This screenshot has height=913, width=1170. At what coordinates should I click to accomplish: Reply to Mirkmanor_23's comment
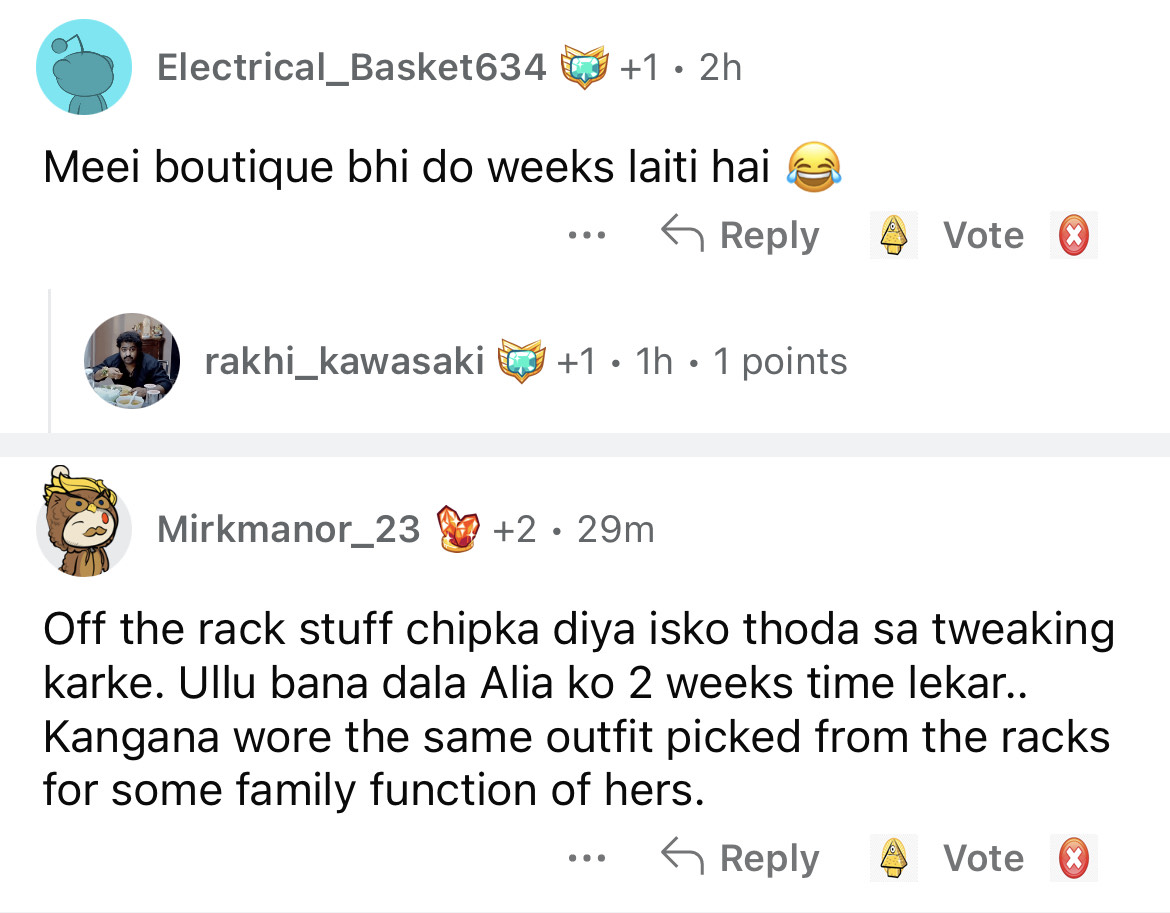click(x=740, y=859)
